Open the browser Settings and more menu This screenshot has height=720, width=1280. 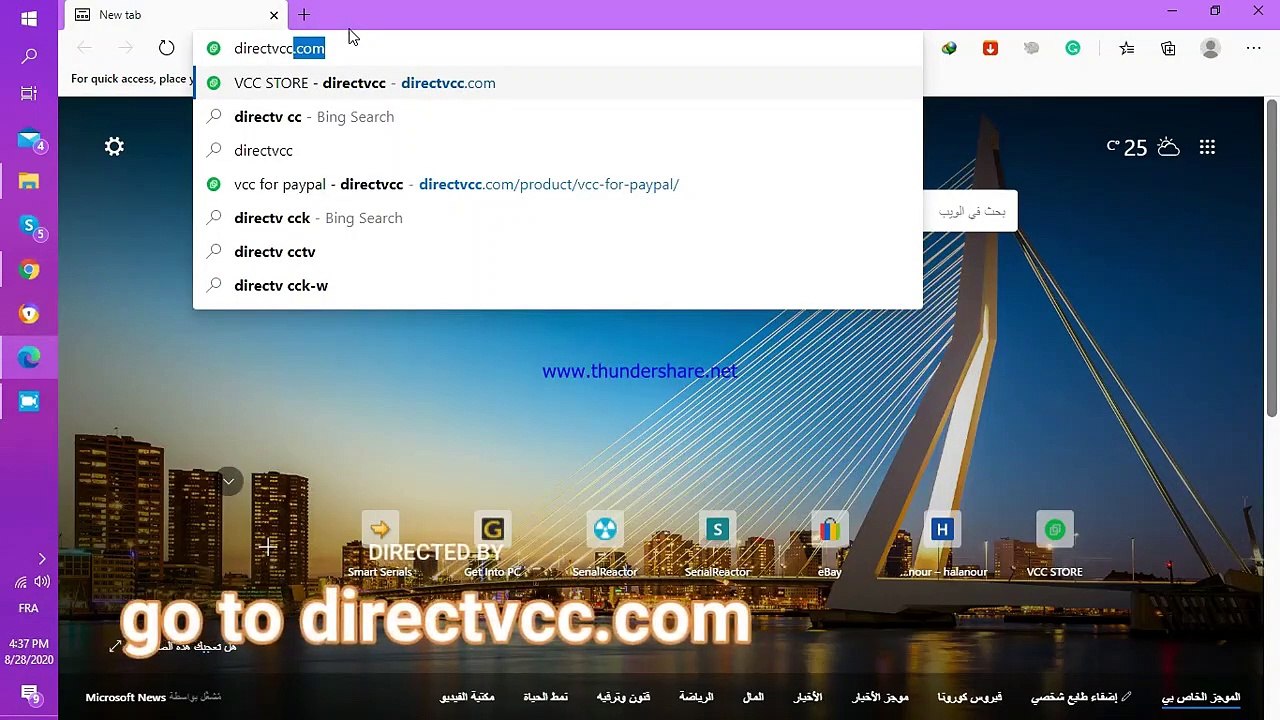click(1253, 48)
